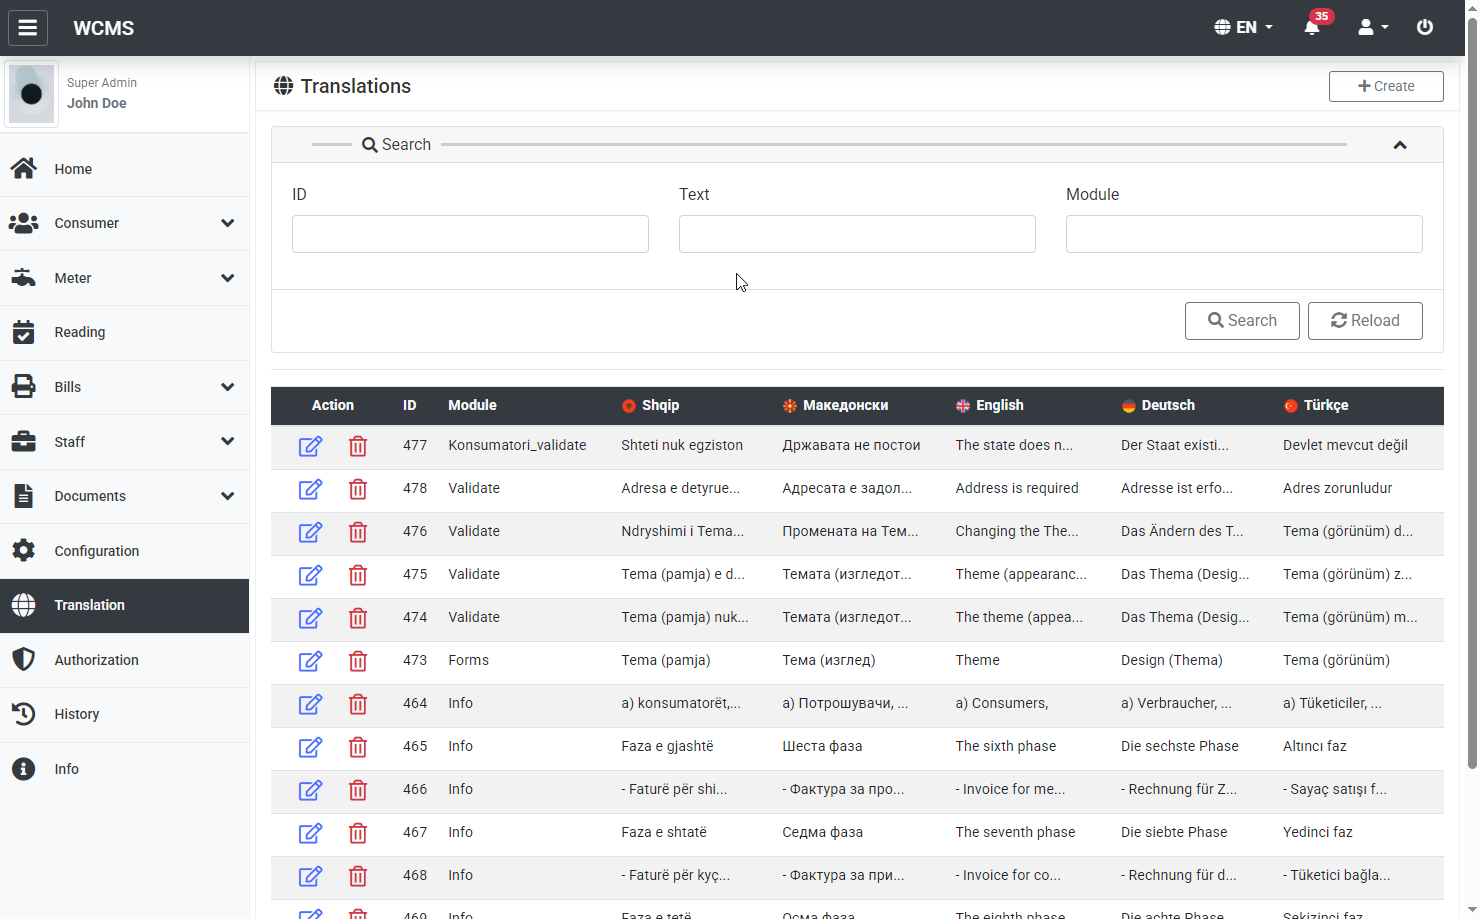Select cell 'The sixth phase'

point(1005,746)
